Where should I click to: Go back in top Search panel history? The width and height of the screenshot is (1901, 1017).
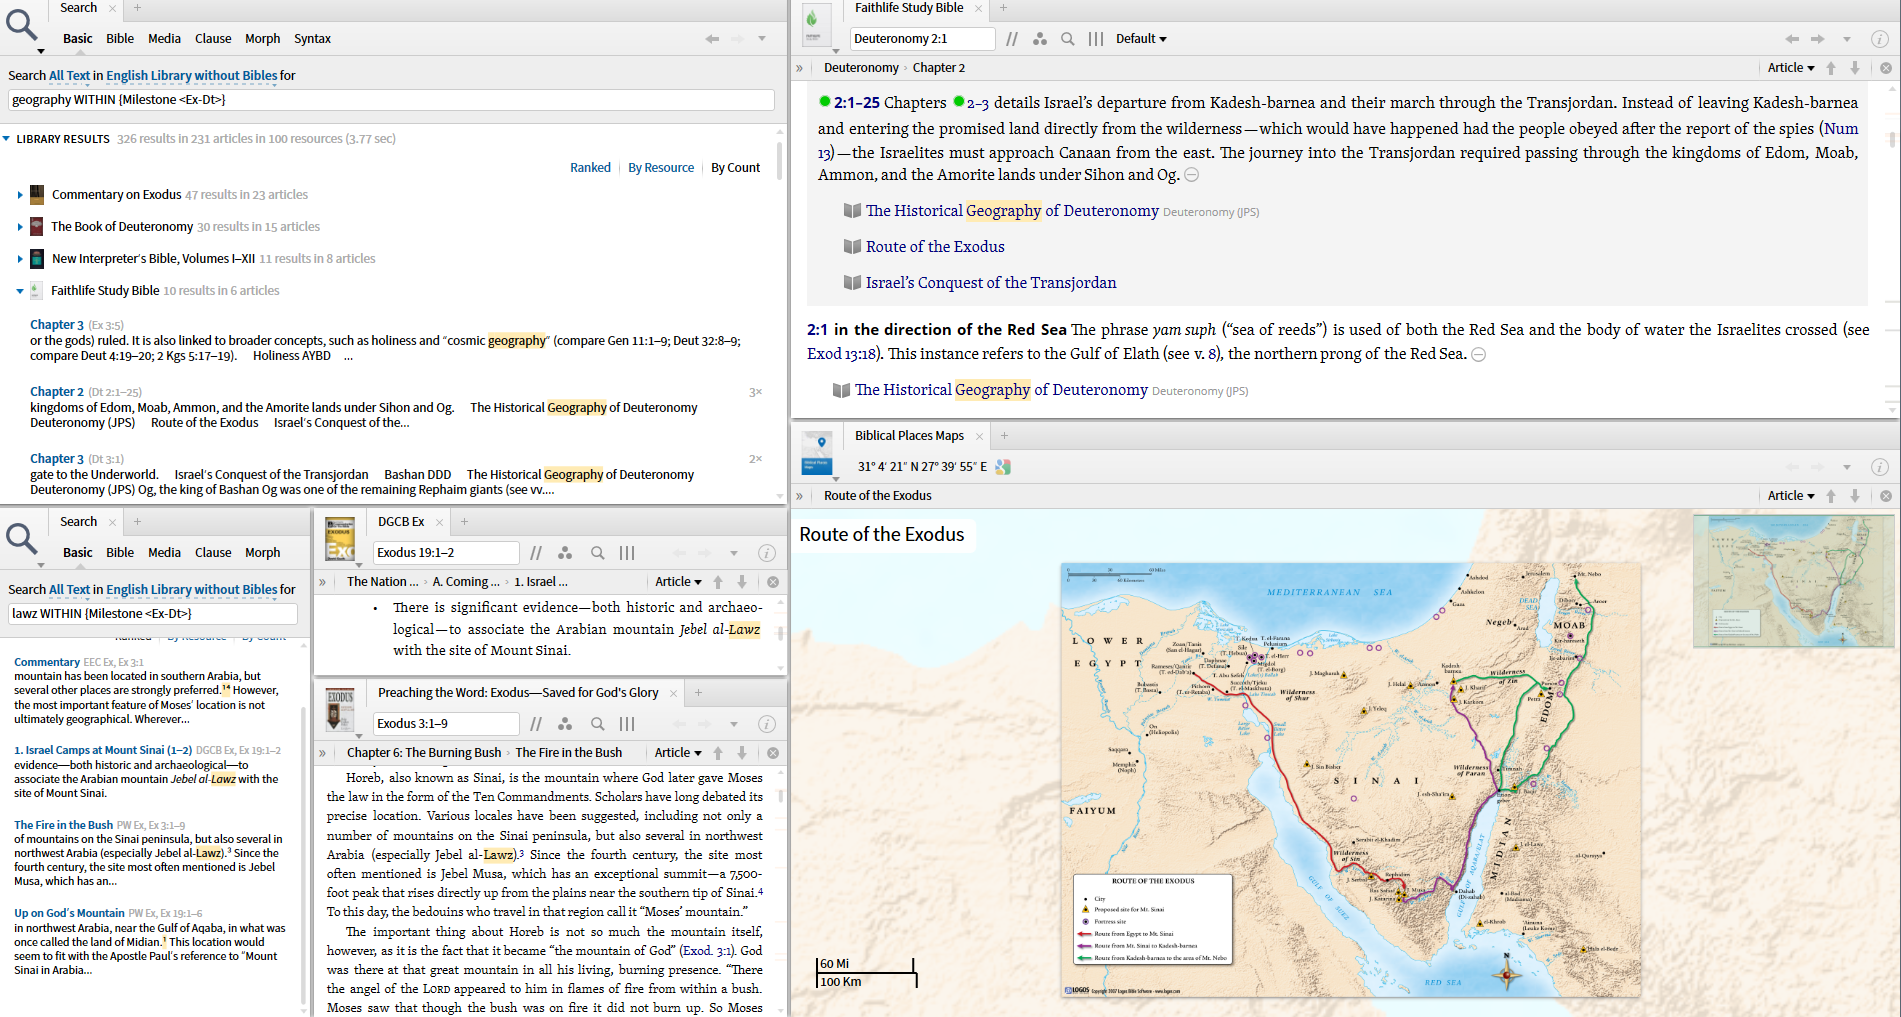pyautogui.click(x=712, y=39)
